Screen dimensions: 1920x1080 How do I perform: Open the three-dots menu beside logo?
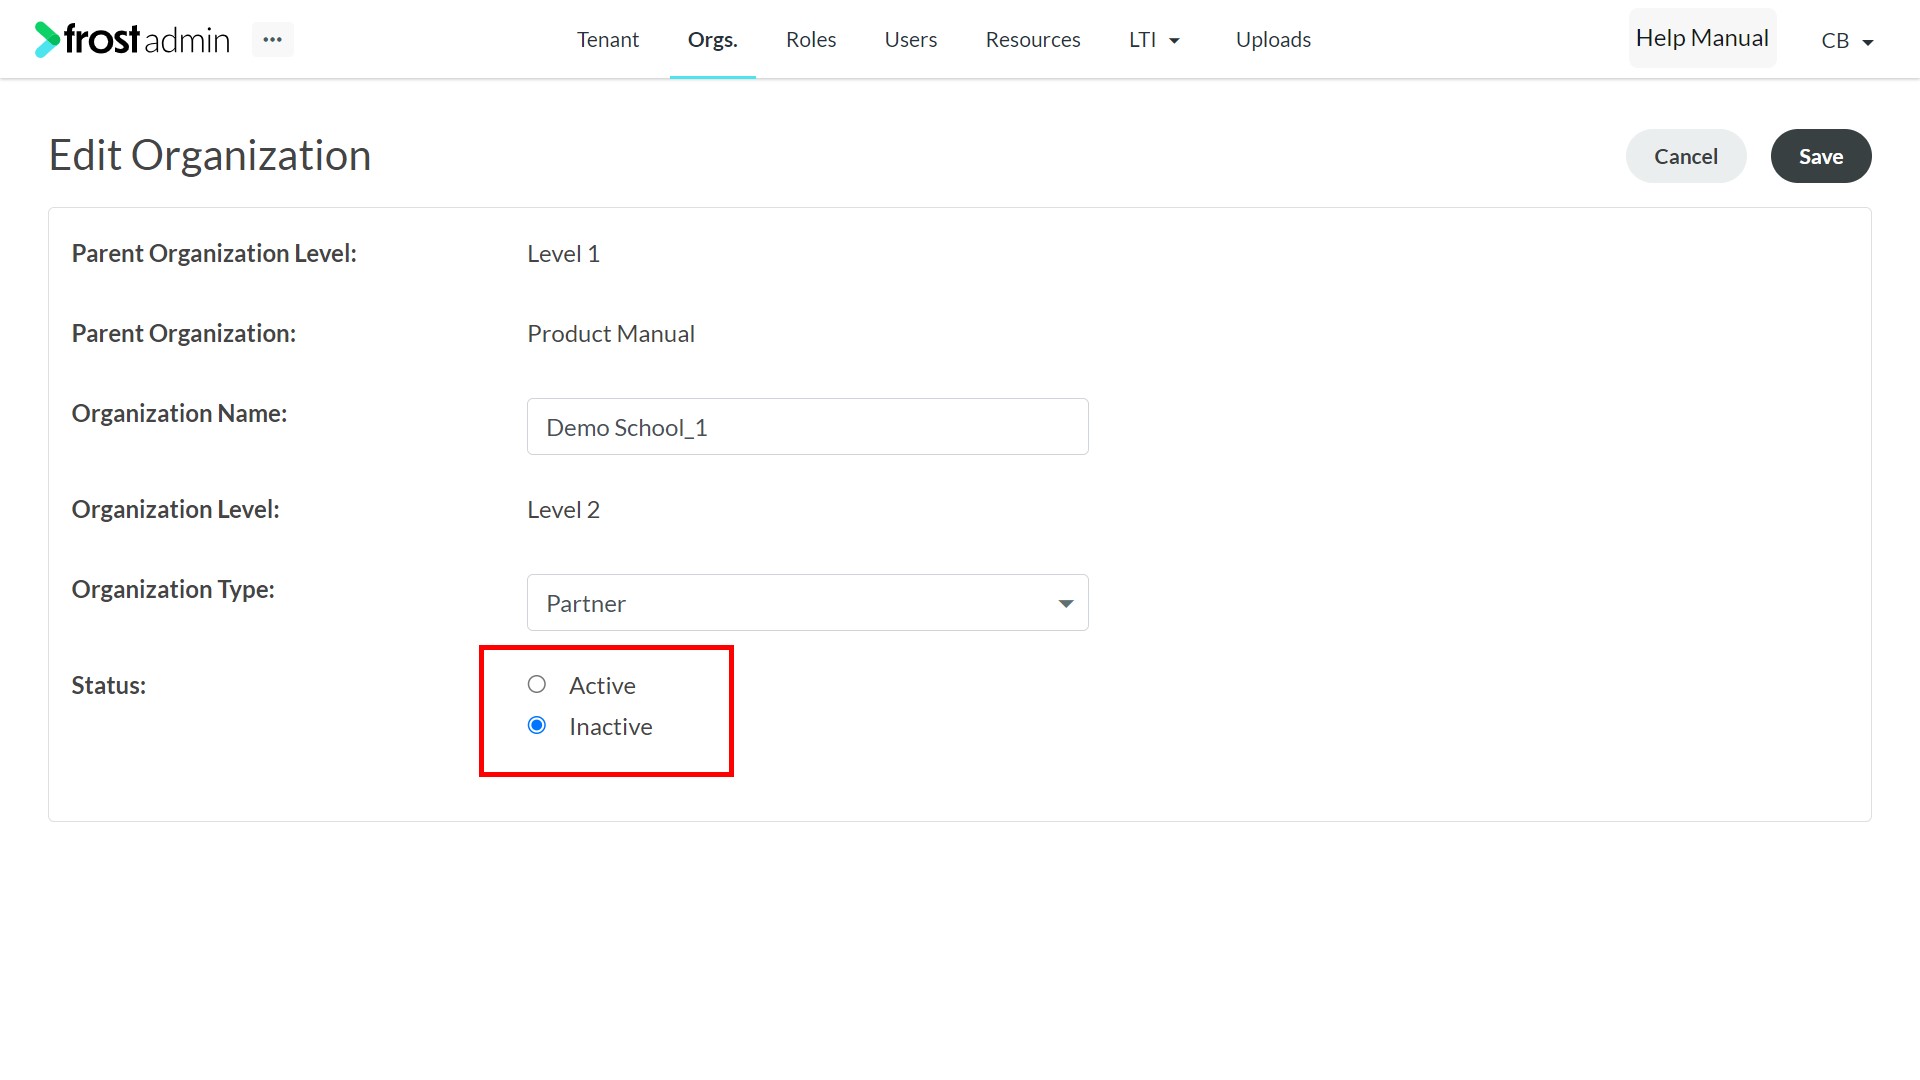click(x=272, y=39)
